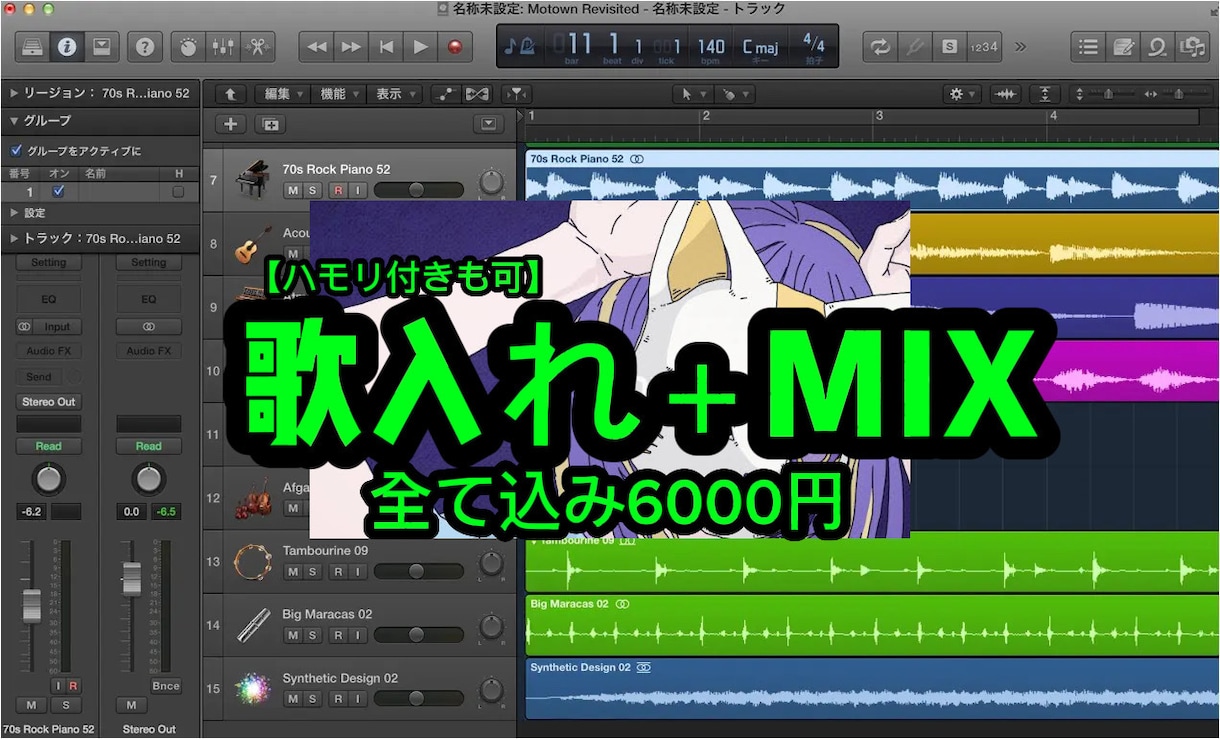Open the Library panel
This screenshot has height=739, width=1220.
32,46
